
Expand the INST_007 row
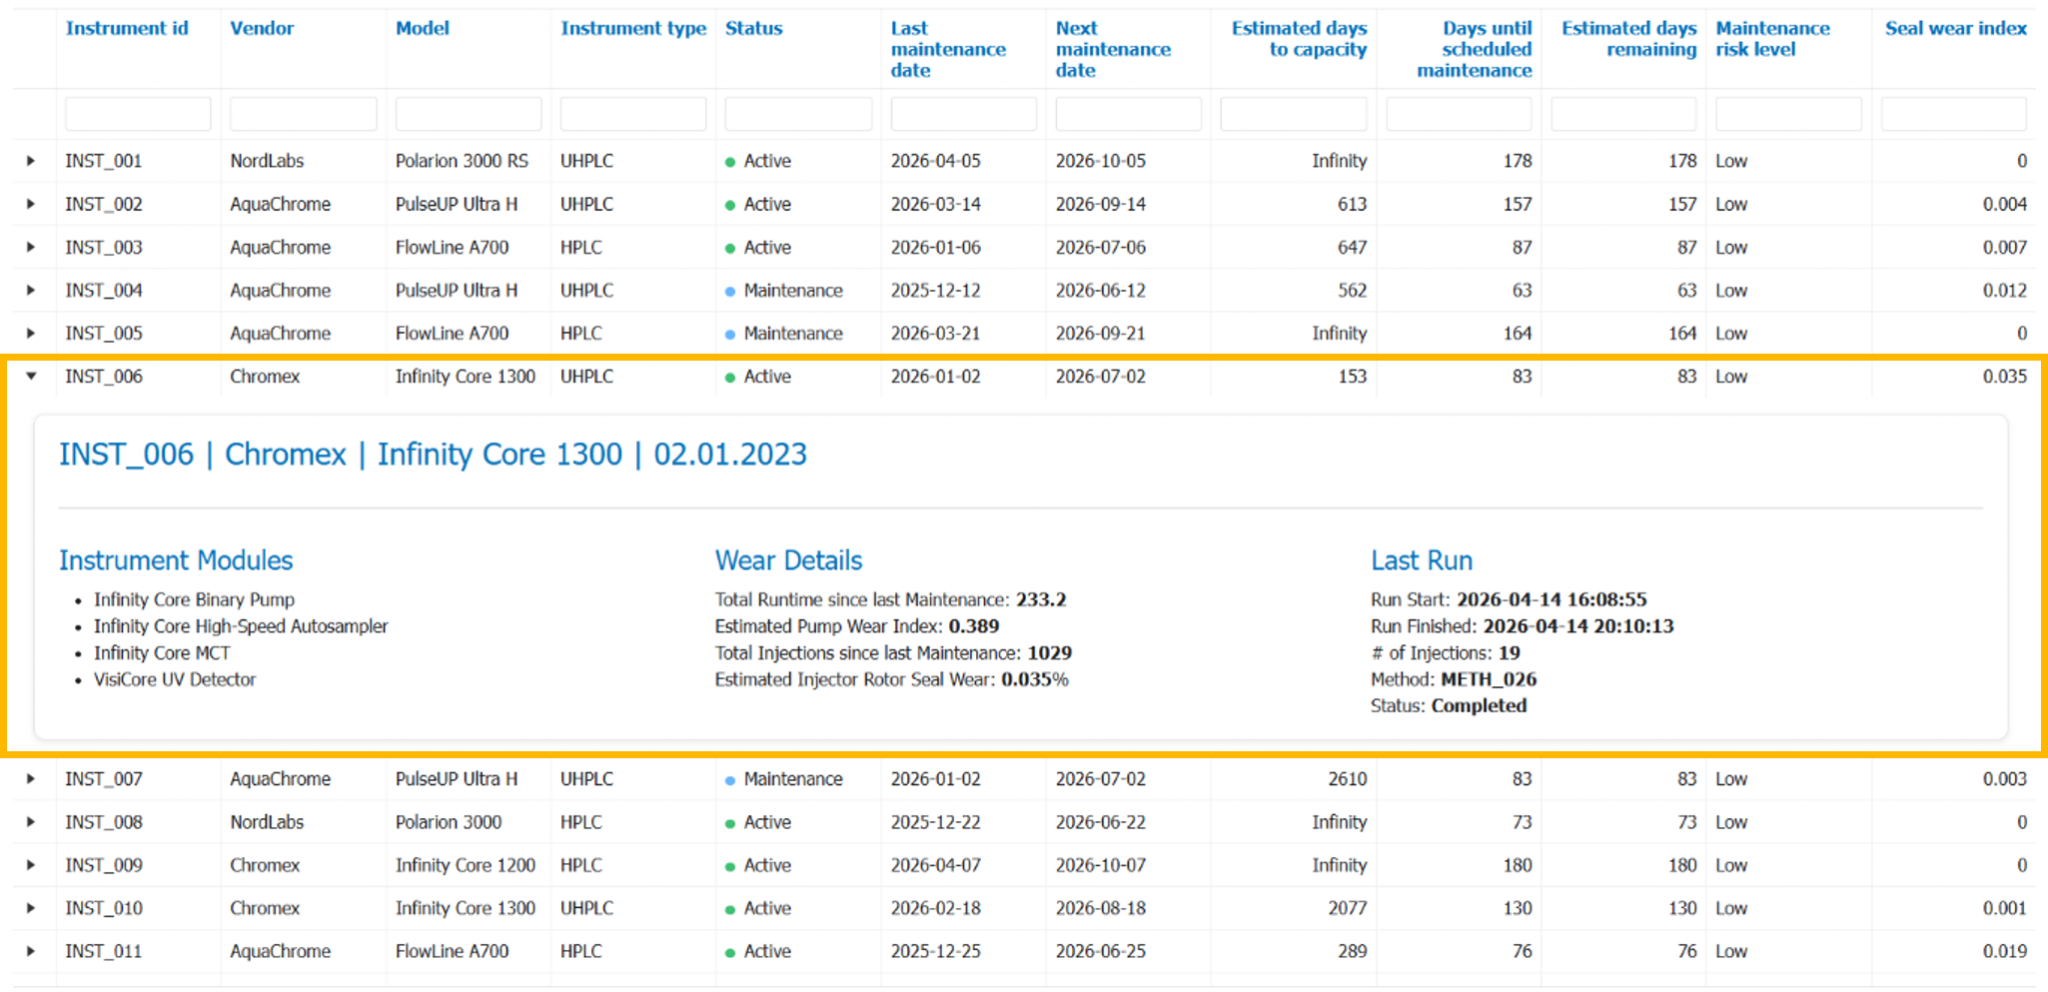click(x=31, y=779)
